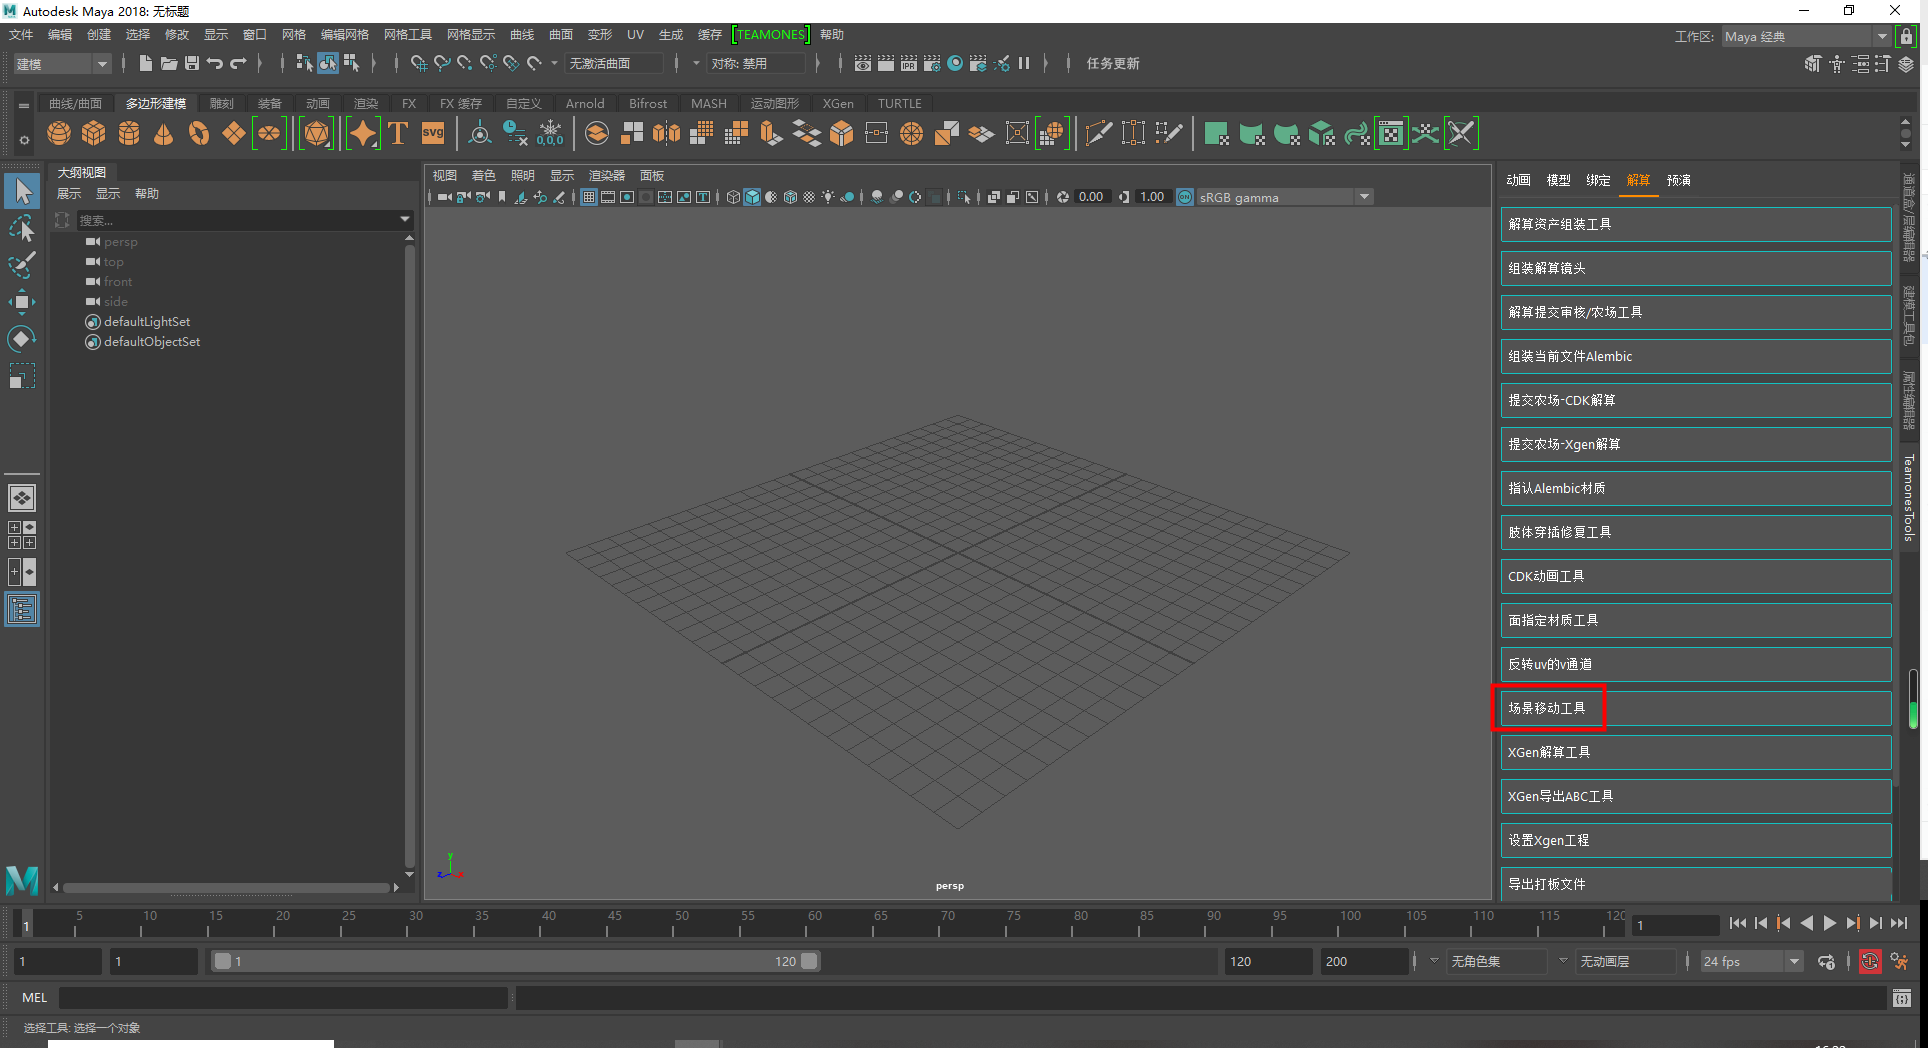1928x1048 pixels.
Task: Activate the Move tool in the toolbox
Action: point(22,302)
